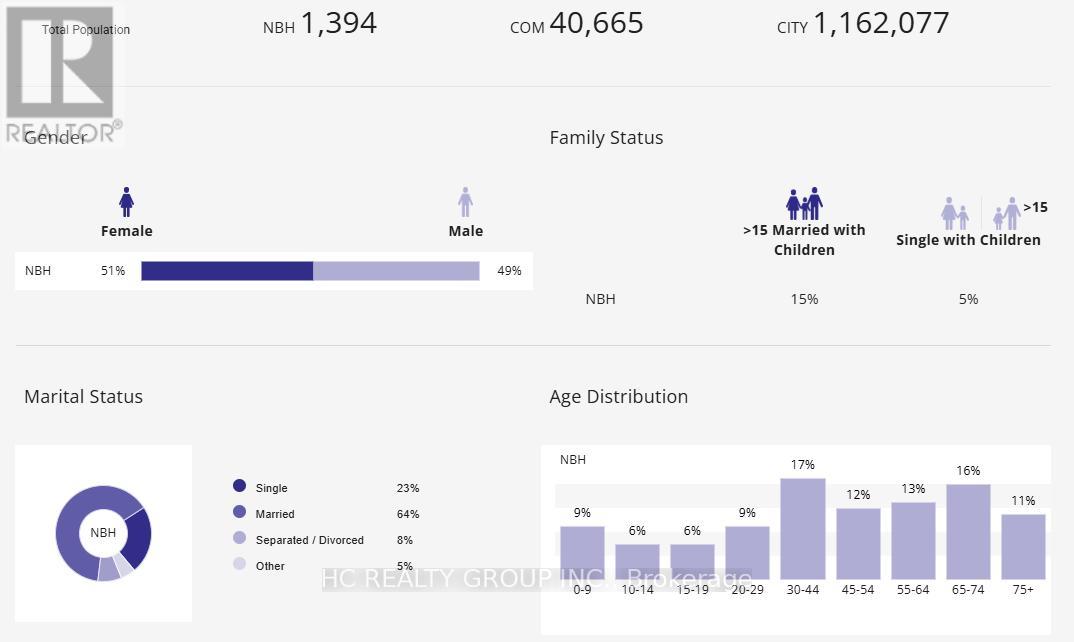The width and height of the screenshot is (1074, 642).
Task: Select the Other legend dot
Action: (239, 564)
